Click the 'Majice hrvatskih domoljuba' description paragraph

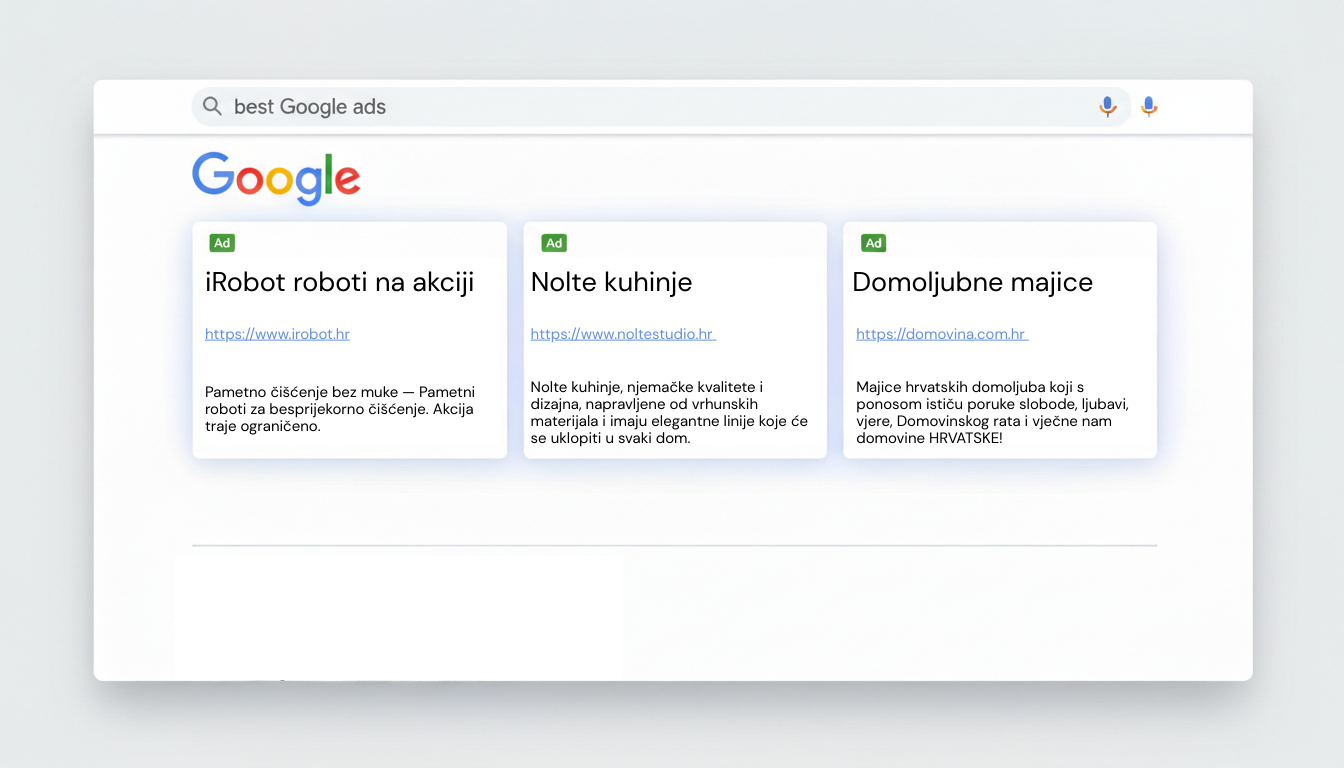992,412
